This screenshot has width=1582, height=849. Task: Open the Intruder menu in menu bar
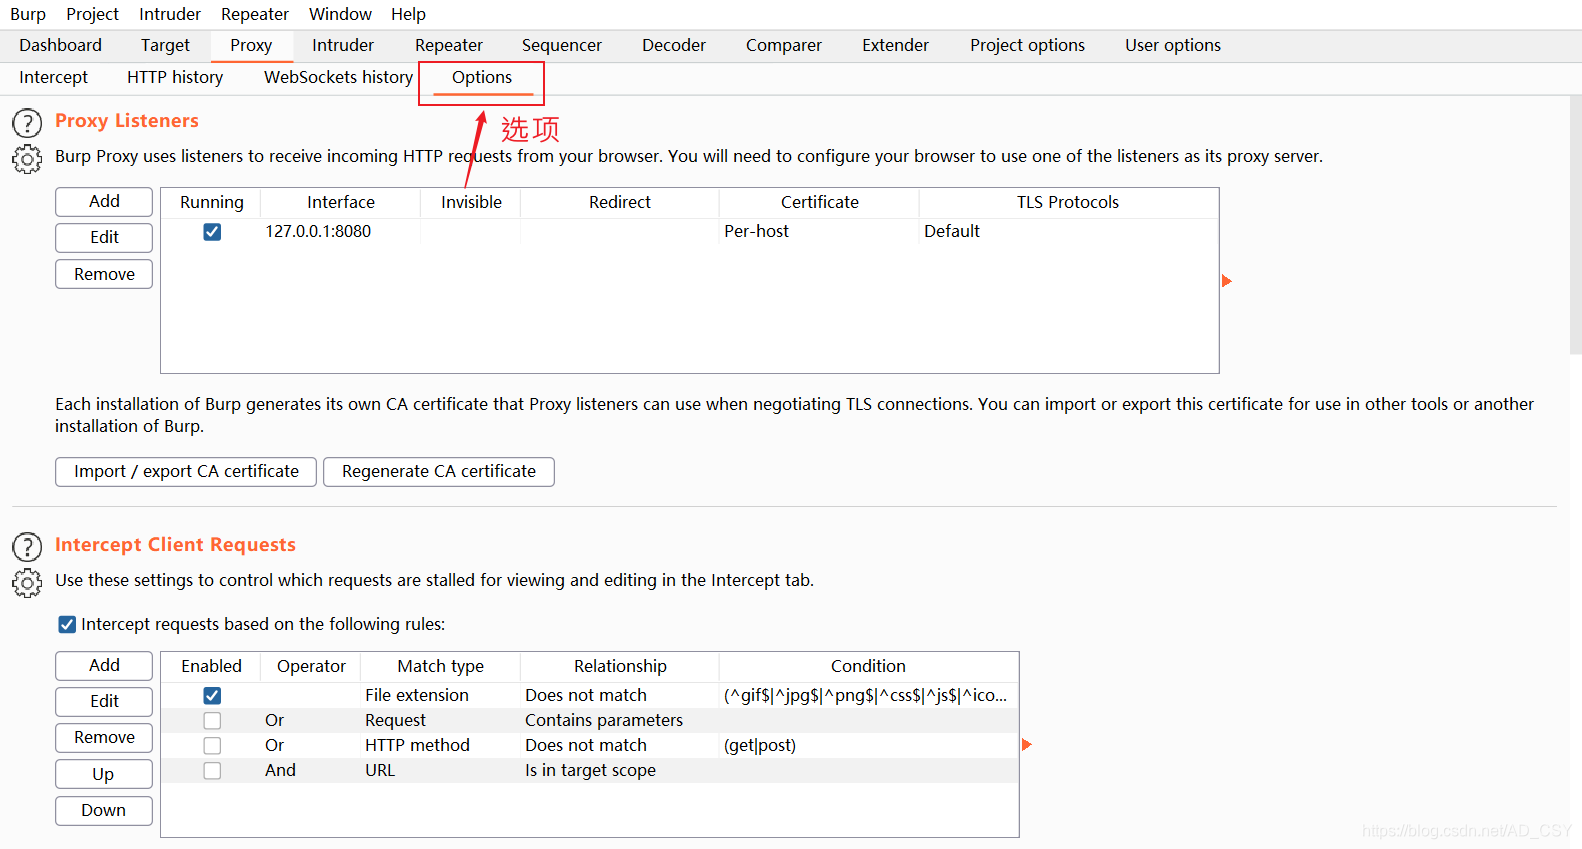170,14
